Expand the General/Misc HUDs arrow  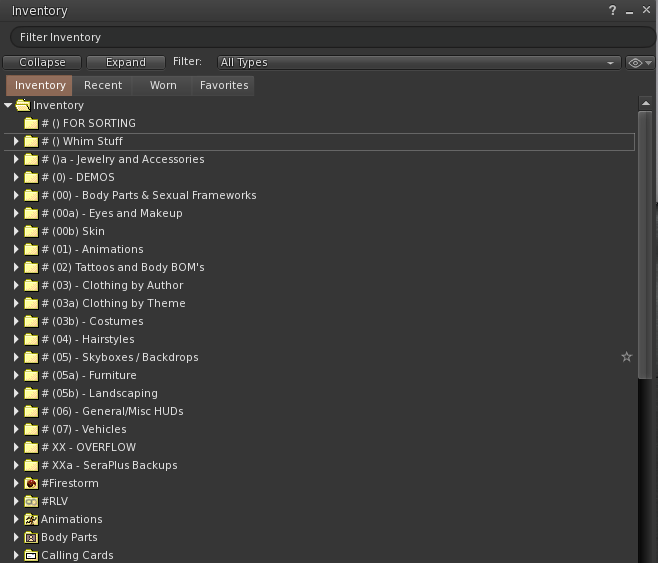tap(16, 412)
